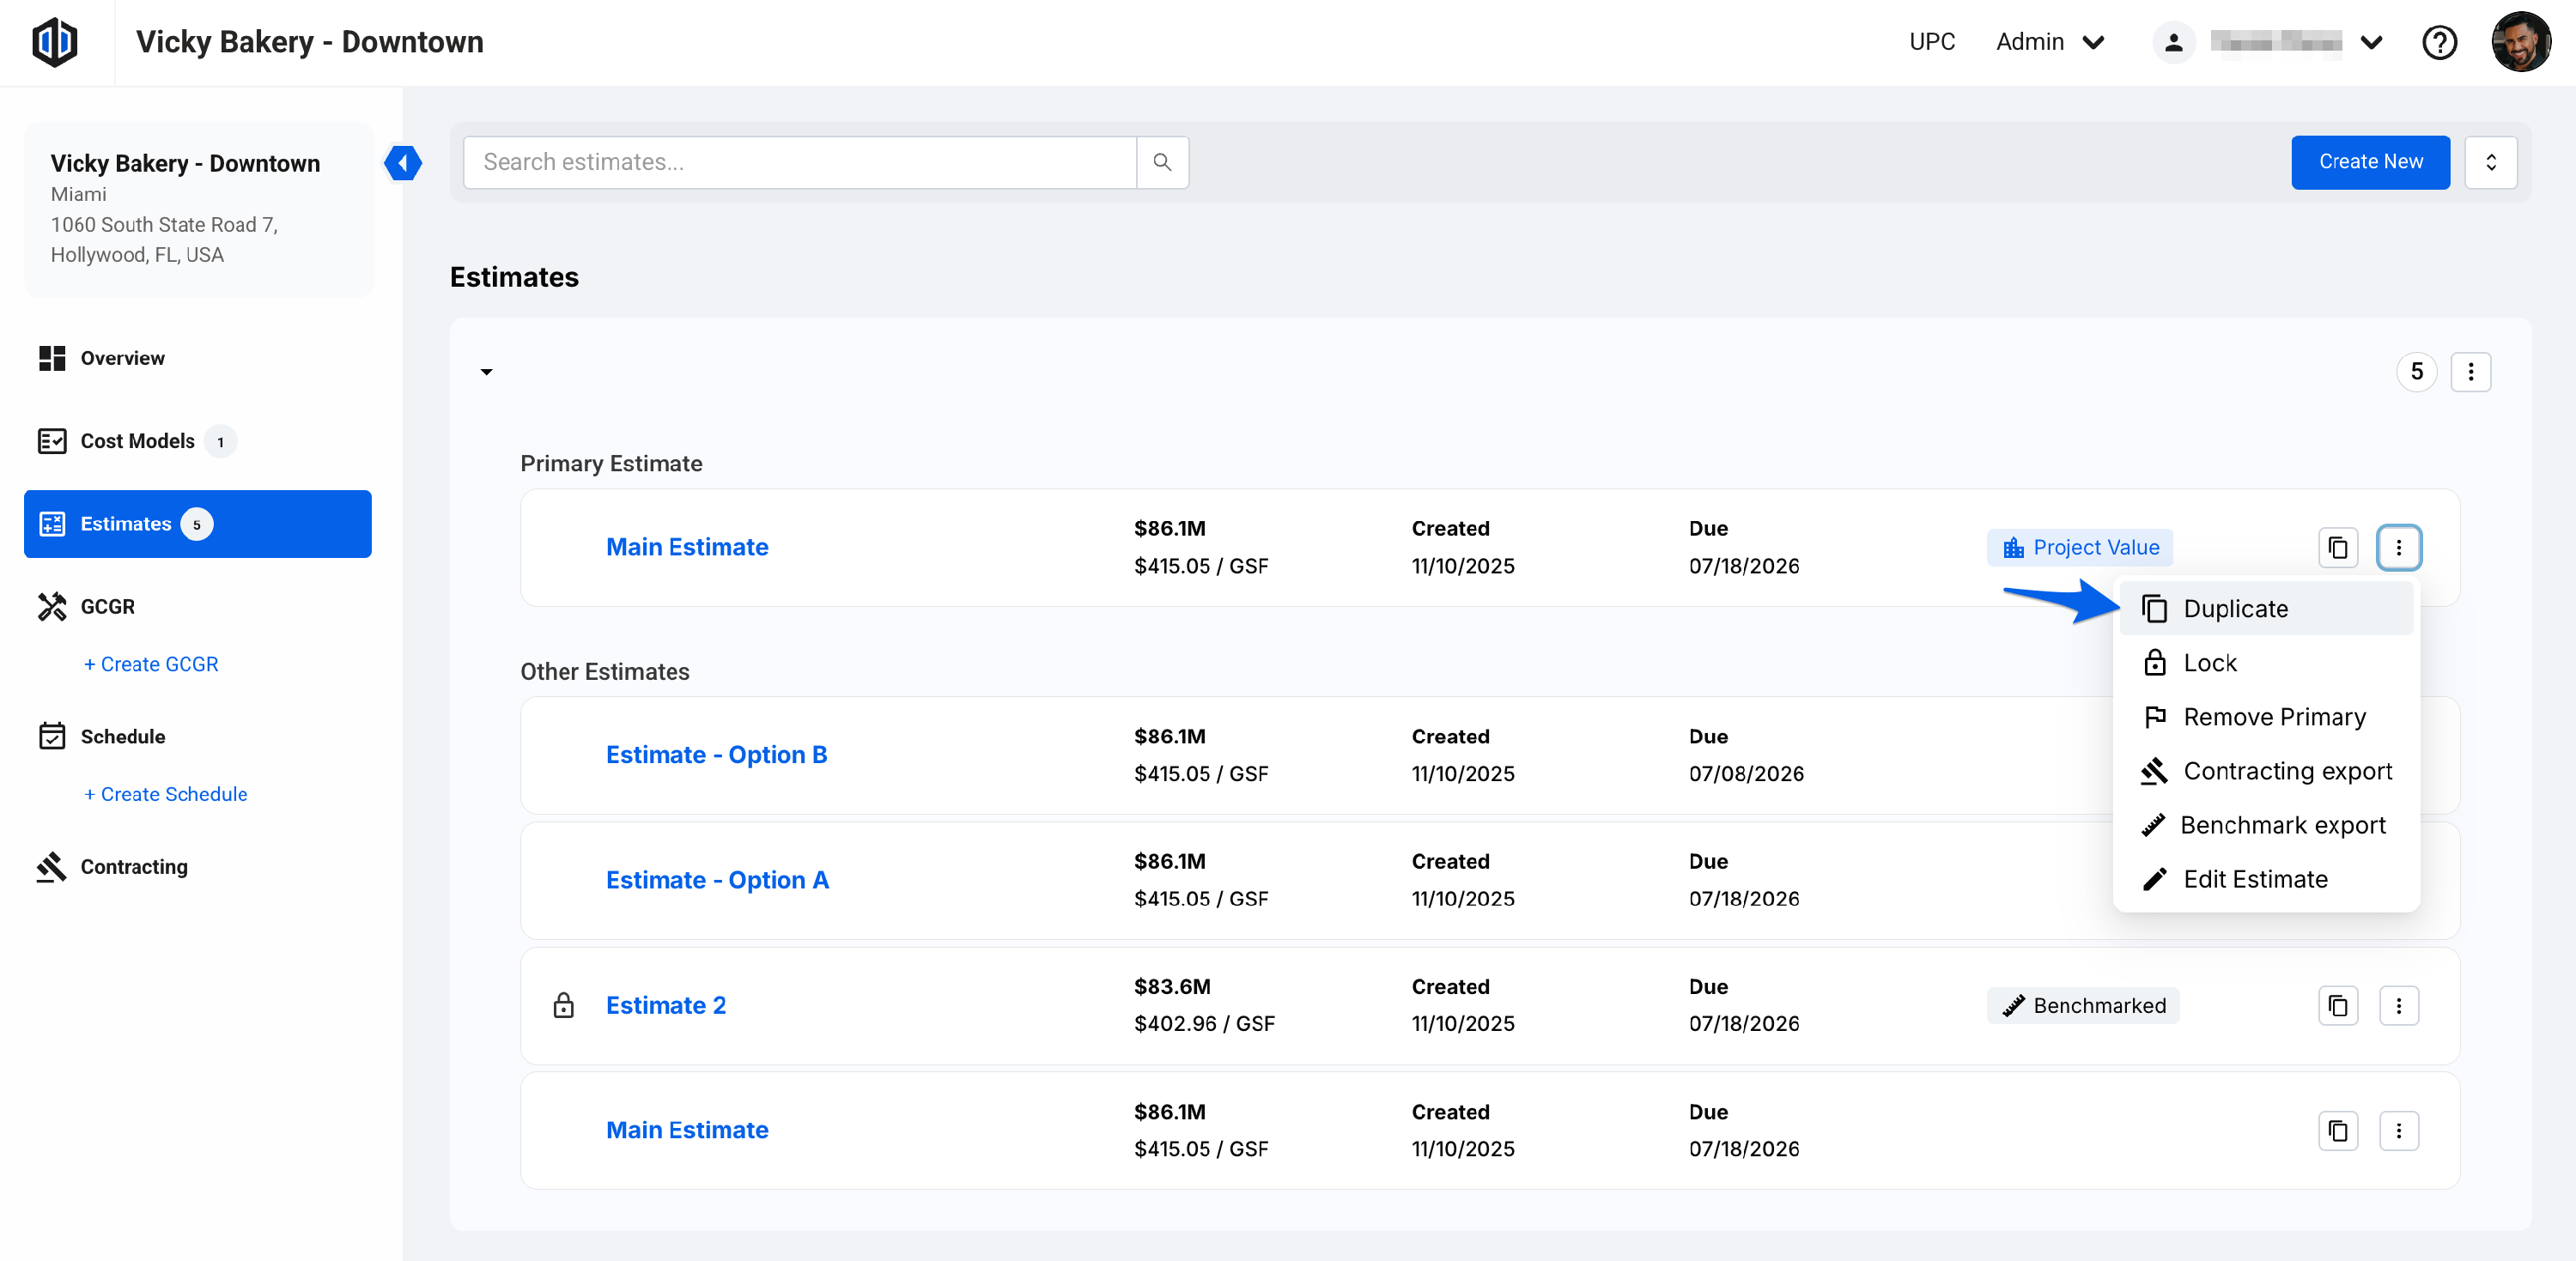Click duplicate icon on Estimate 2 row
The height and width of the screenshot is (1261, 2576).
2337,1005
